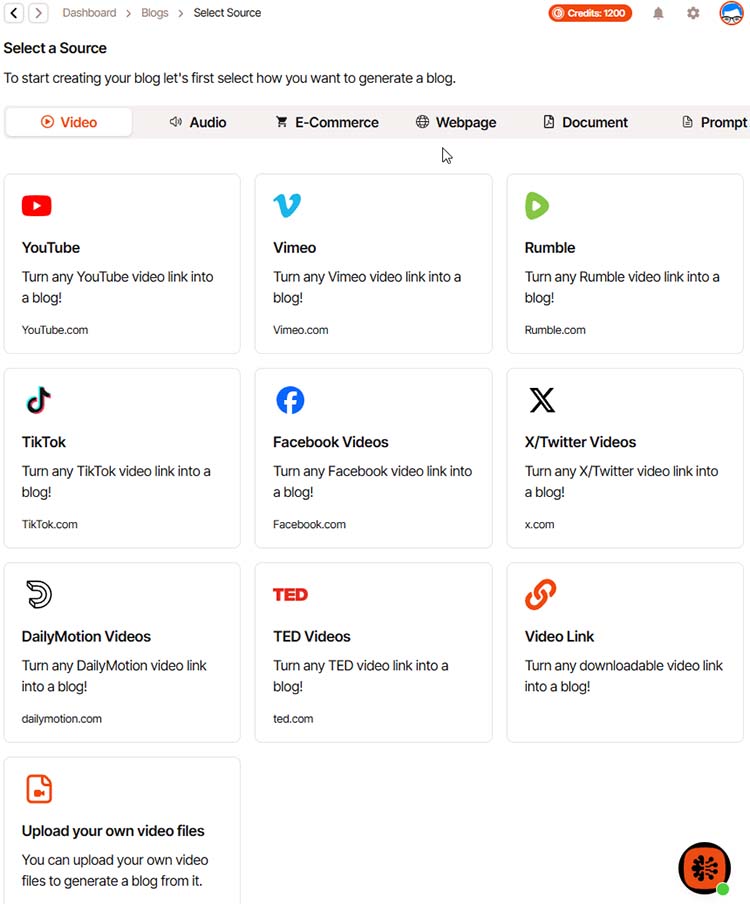Click the dailymotion.com text

tap(62, 718)
